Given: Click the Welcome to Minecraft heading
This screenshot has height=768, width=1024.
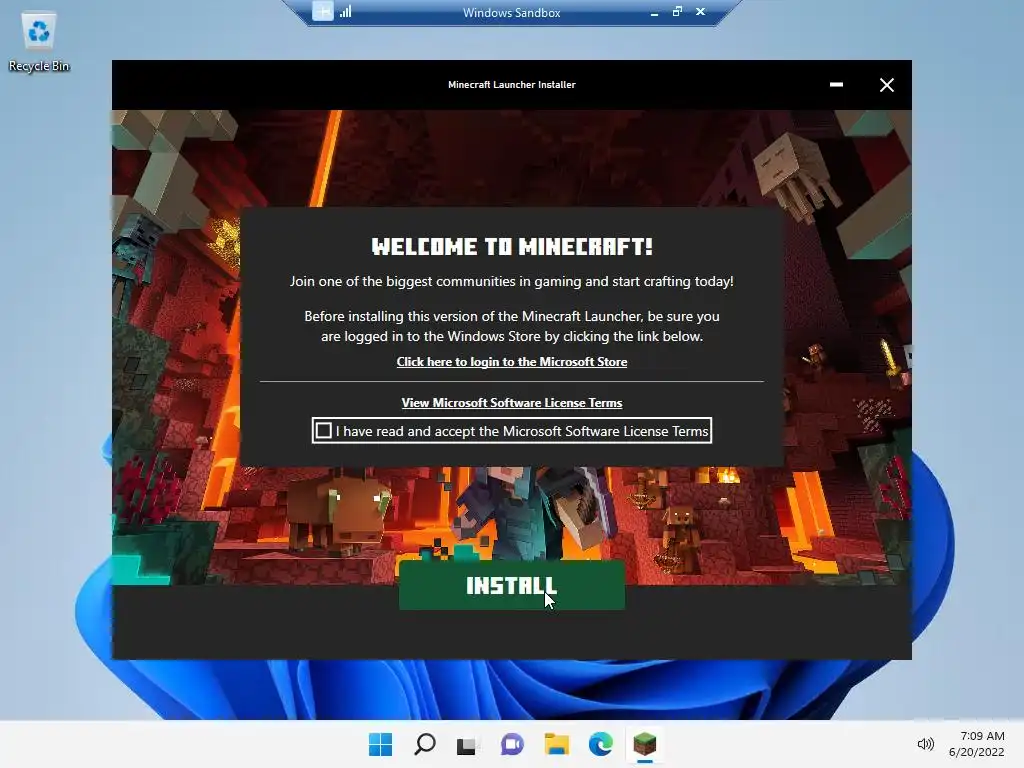Looking at the screenshot, I should [x=511, y=247].
